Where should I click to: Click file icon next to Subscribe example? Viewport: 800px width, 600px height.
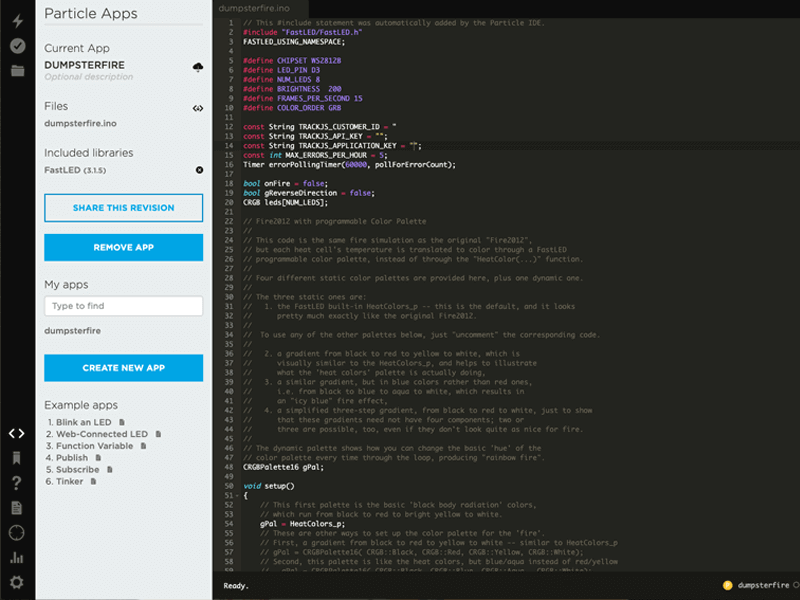point(110,469)
